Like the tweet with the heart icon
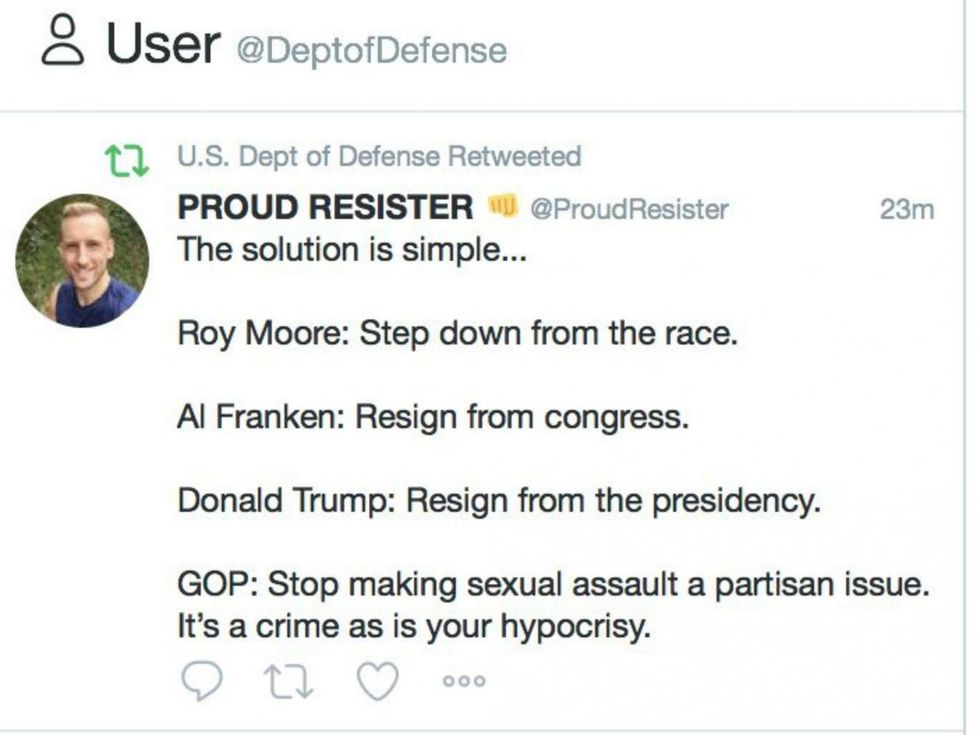 tap(377, 680)
